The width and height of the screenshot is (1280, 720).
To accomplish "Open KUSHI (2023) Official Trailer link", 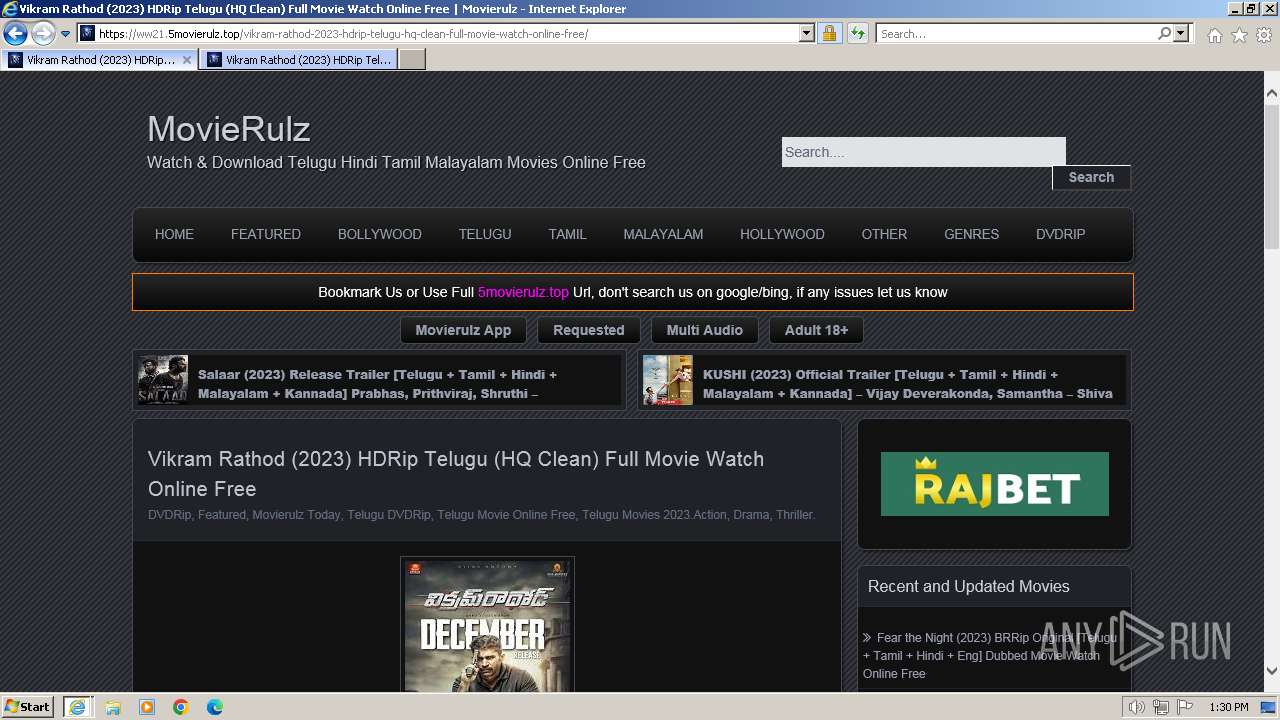I will pyautogui.click(x=907, y=384).
